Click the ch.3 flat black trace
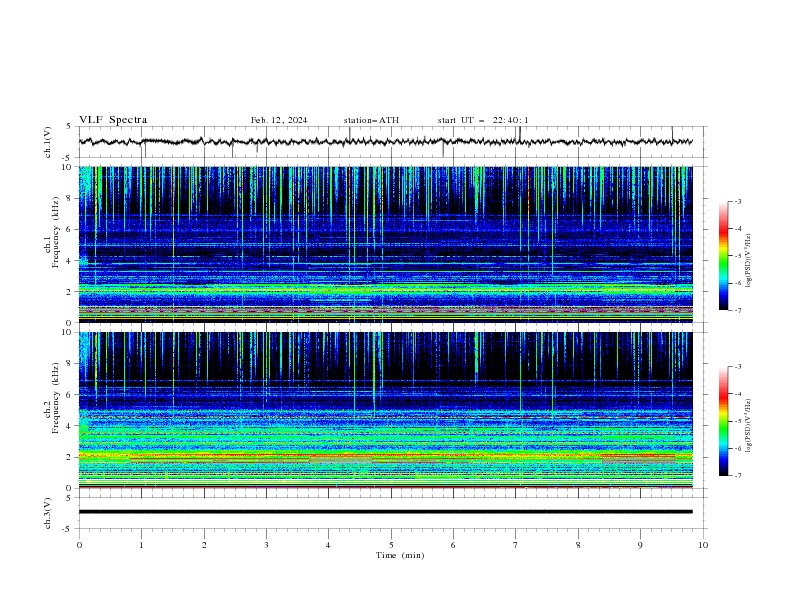 tap(386, 512)
